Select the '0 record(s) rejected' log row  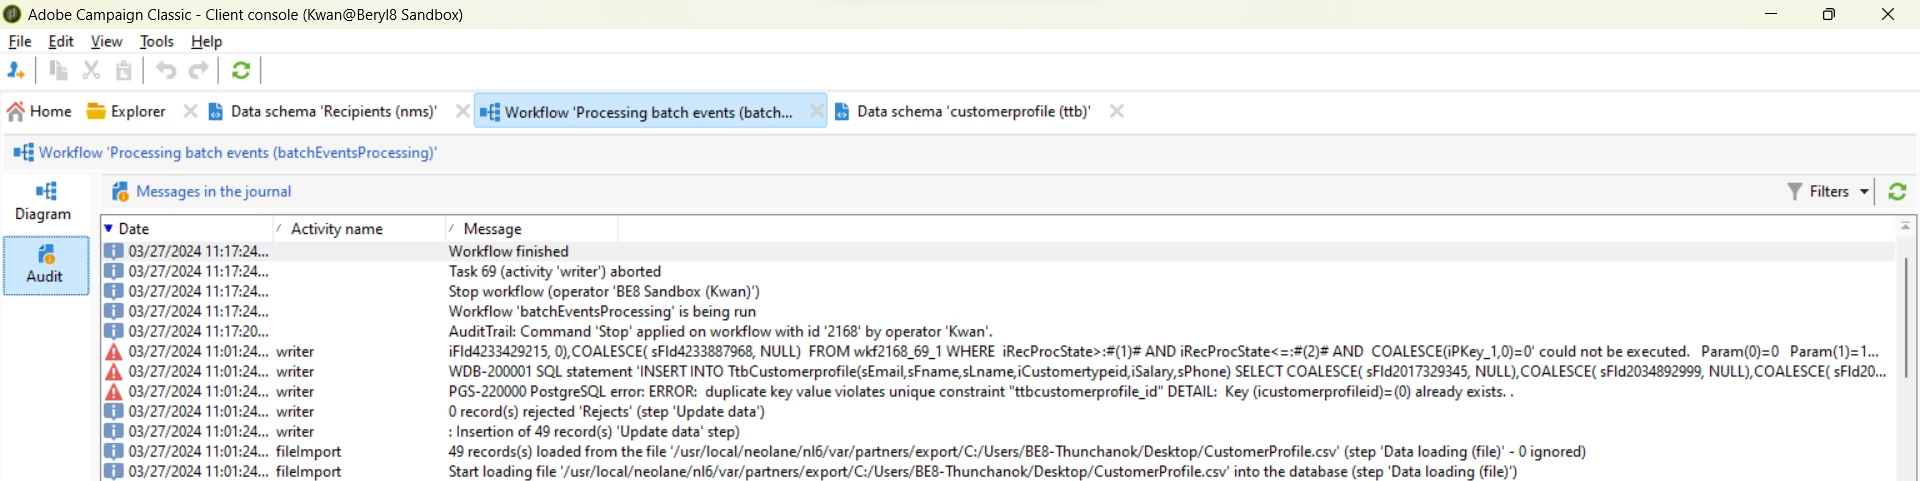click(x=998, y=411)
